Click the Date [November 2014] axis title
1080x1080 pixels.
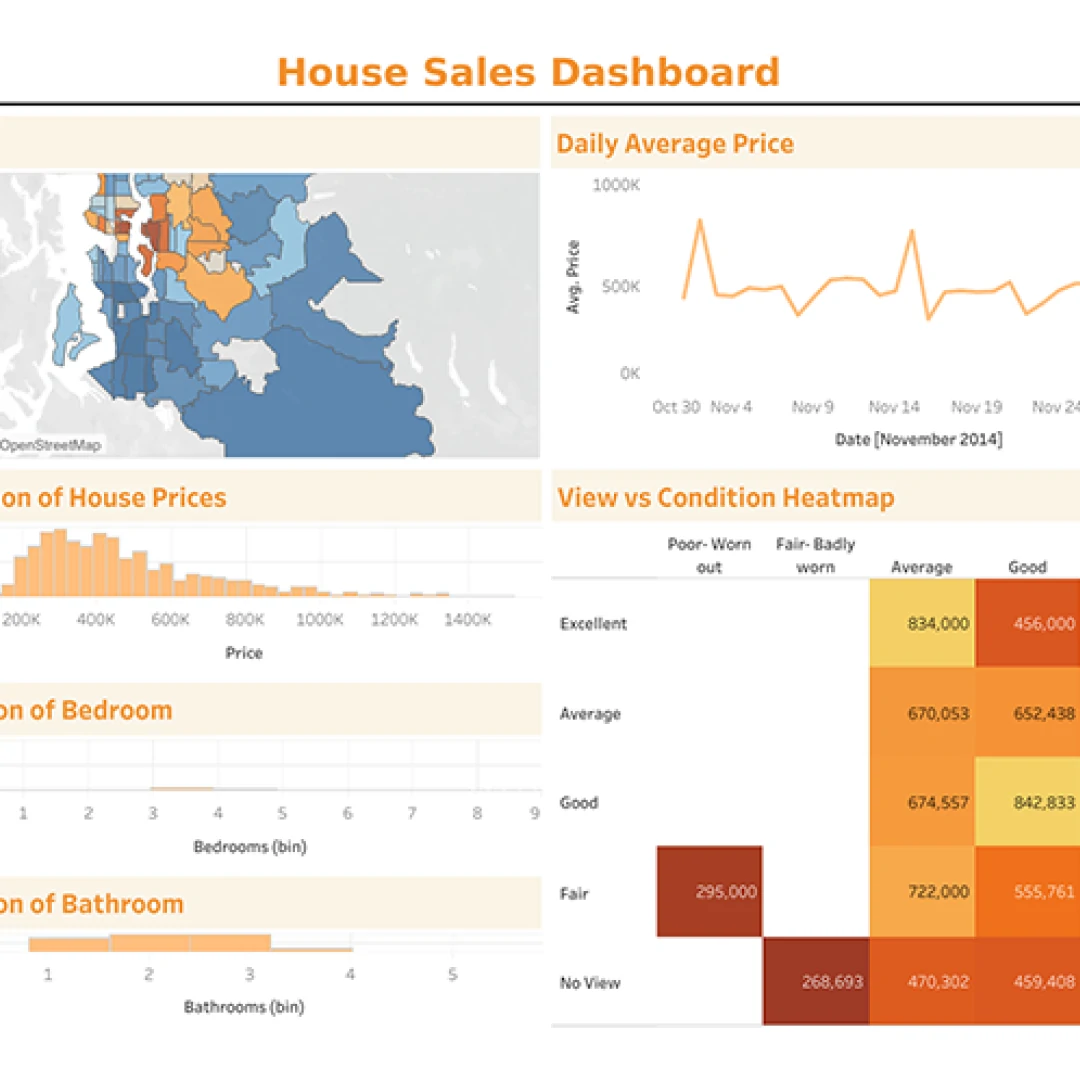coord(918,439)
